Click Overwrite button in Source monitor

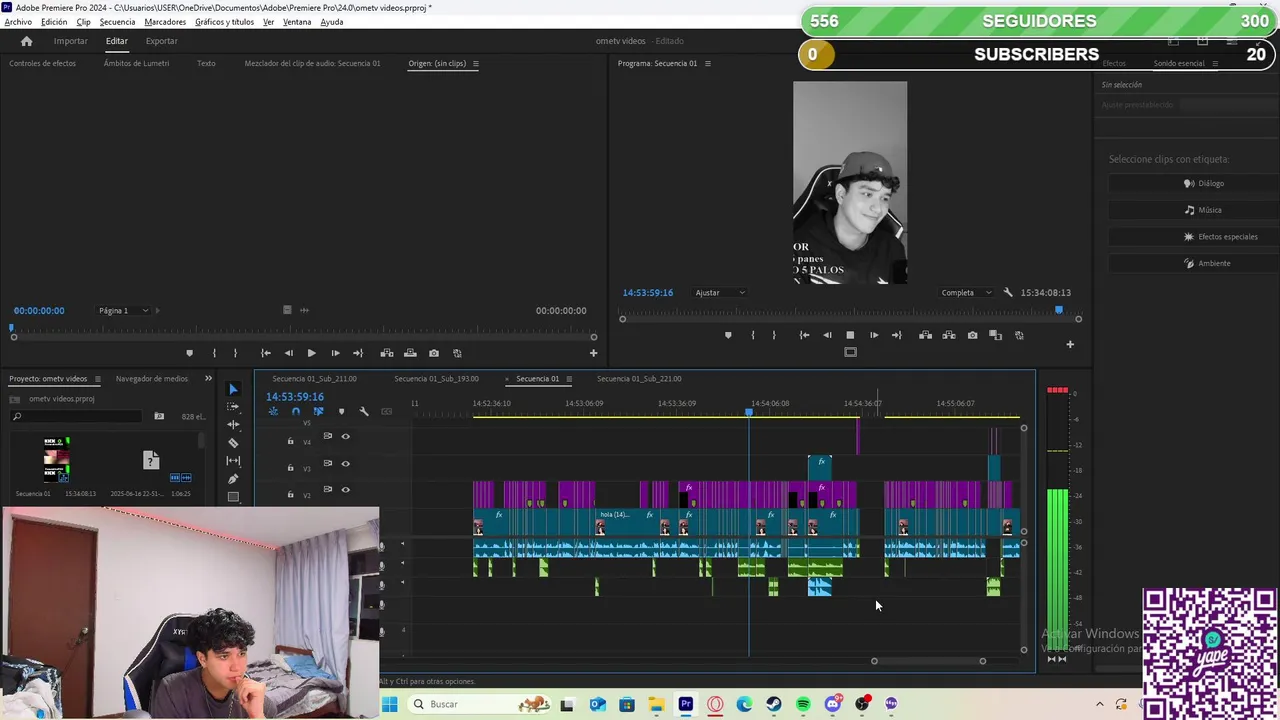(x=410, y=353)
